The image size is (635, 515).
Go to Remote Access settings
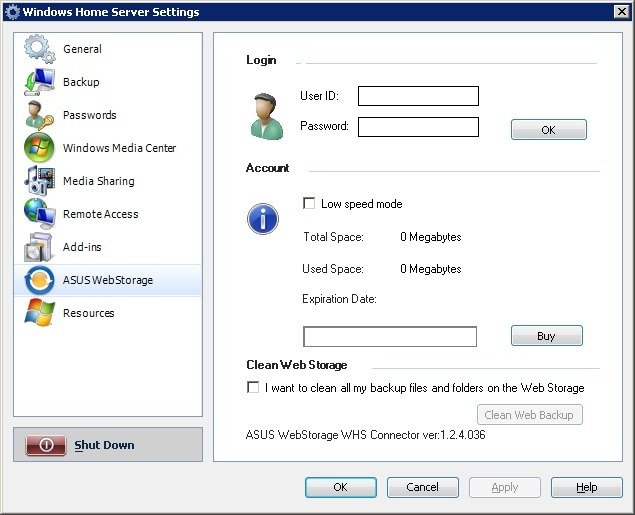click(x=108, y=214)
